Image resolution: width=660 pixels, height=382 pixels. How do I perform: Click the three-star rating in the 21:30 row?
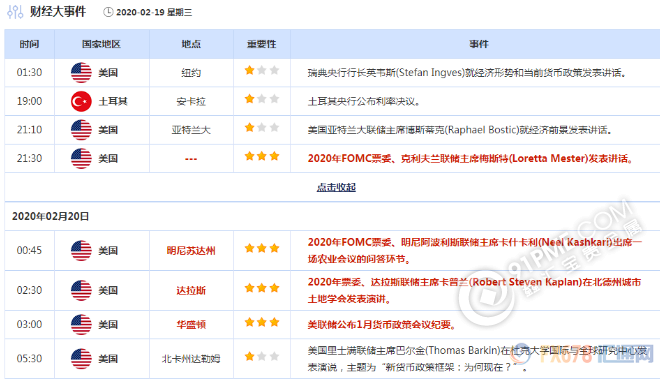click(x=262, y=156)
